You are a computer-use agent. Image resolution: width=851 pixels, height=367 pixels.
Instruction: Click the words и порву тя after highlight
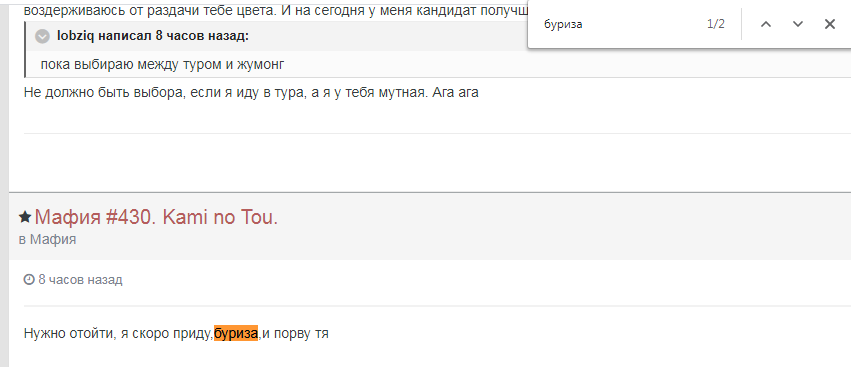click(295, 333)
